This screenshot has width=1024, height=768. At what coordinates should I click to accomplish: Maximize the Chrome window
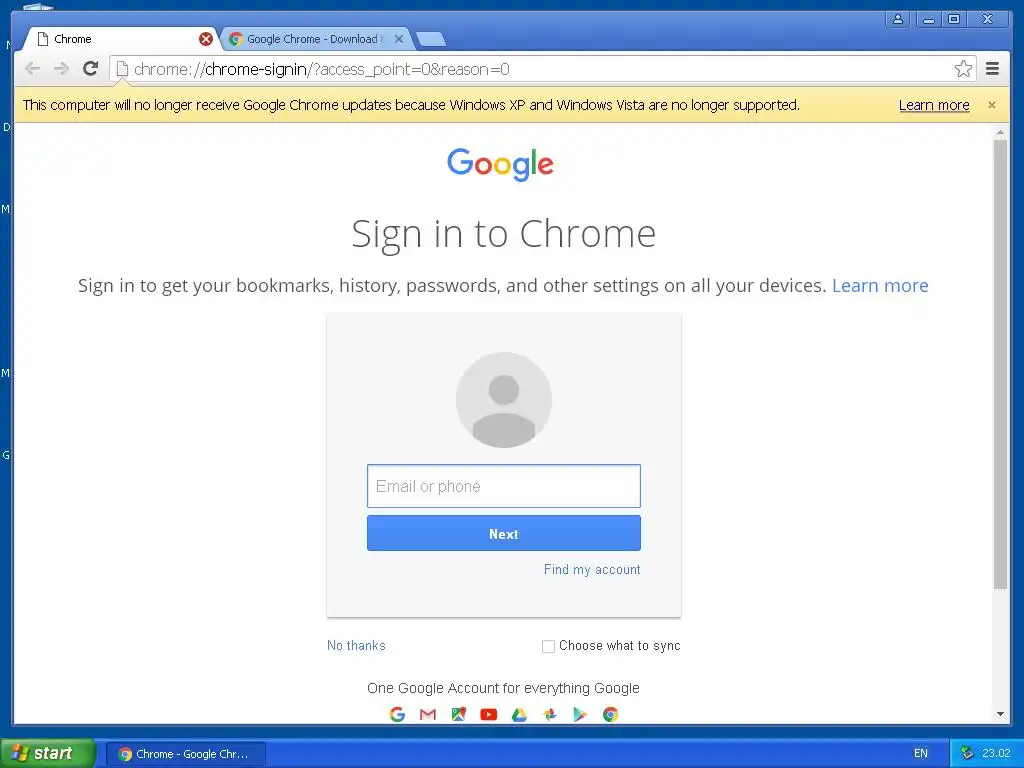pos(954,19)
